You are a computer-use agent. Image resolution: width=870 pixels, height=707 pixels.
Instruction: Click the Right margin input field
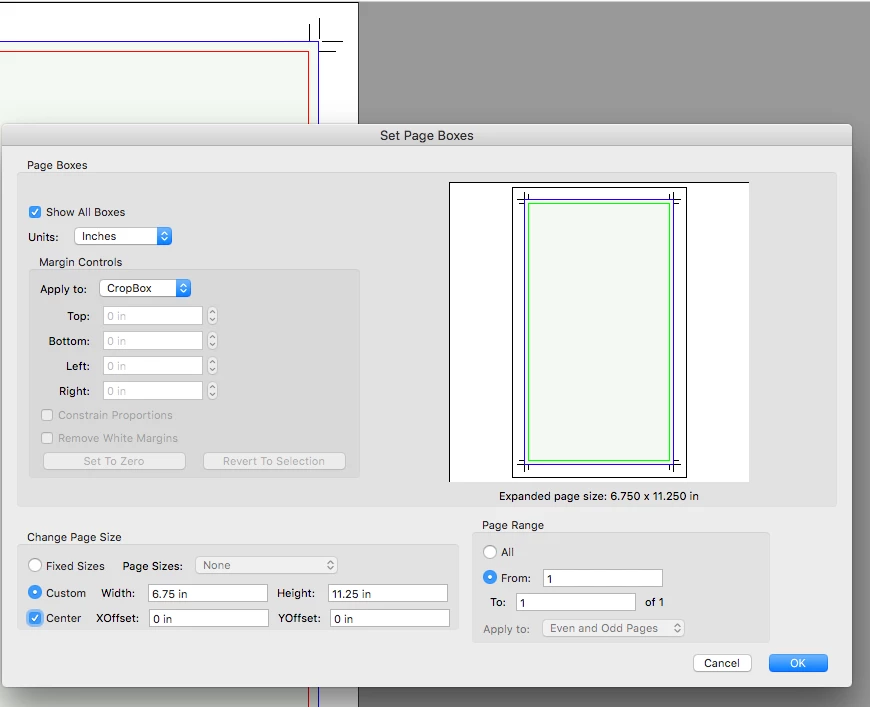[153, 391]
